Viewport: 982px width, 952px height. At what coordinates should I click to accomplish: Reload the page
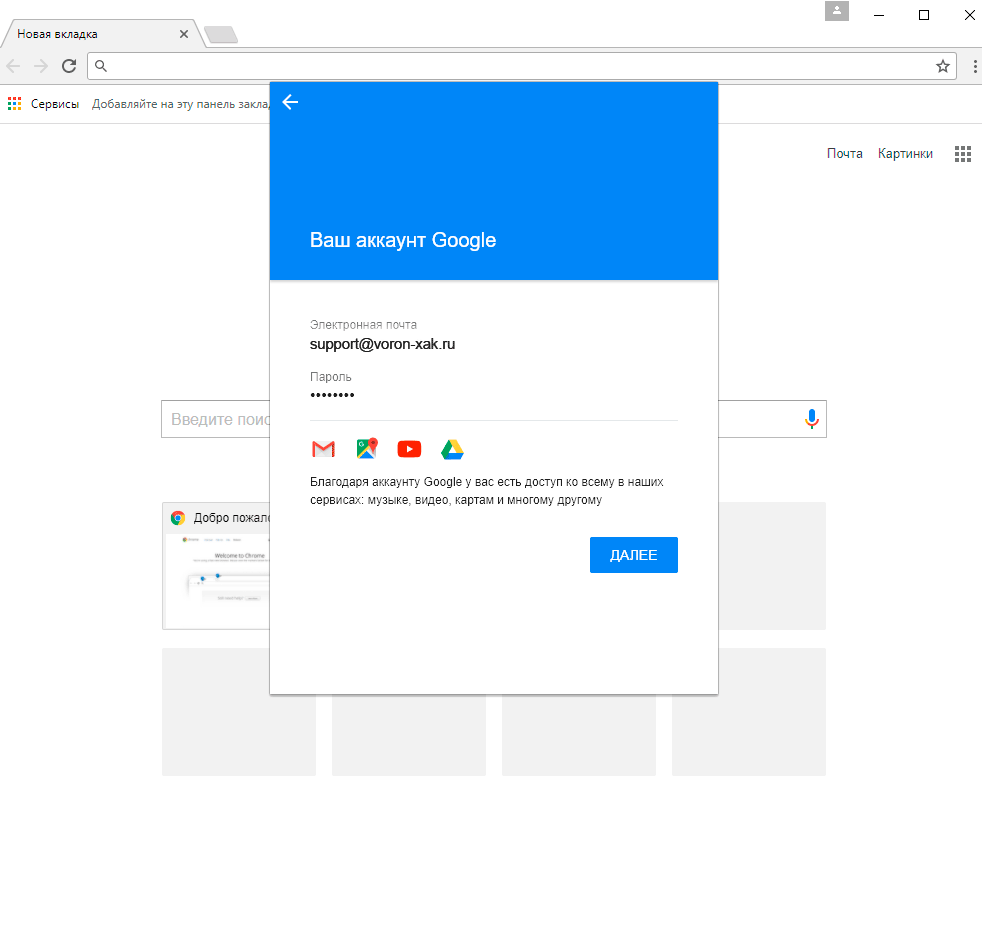click(69, 66)
